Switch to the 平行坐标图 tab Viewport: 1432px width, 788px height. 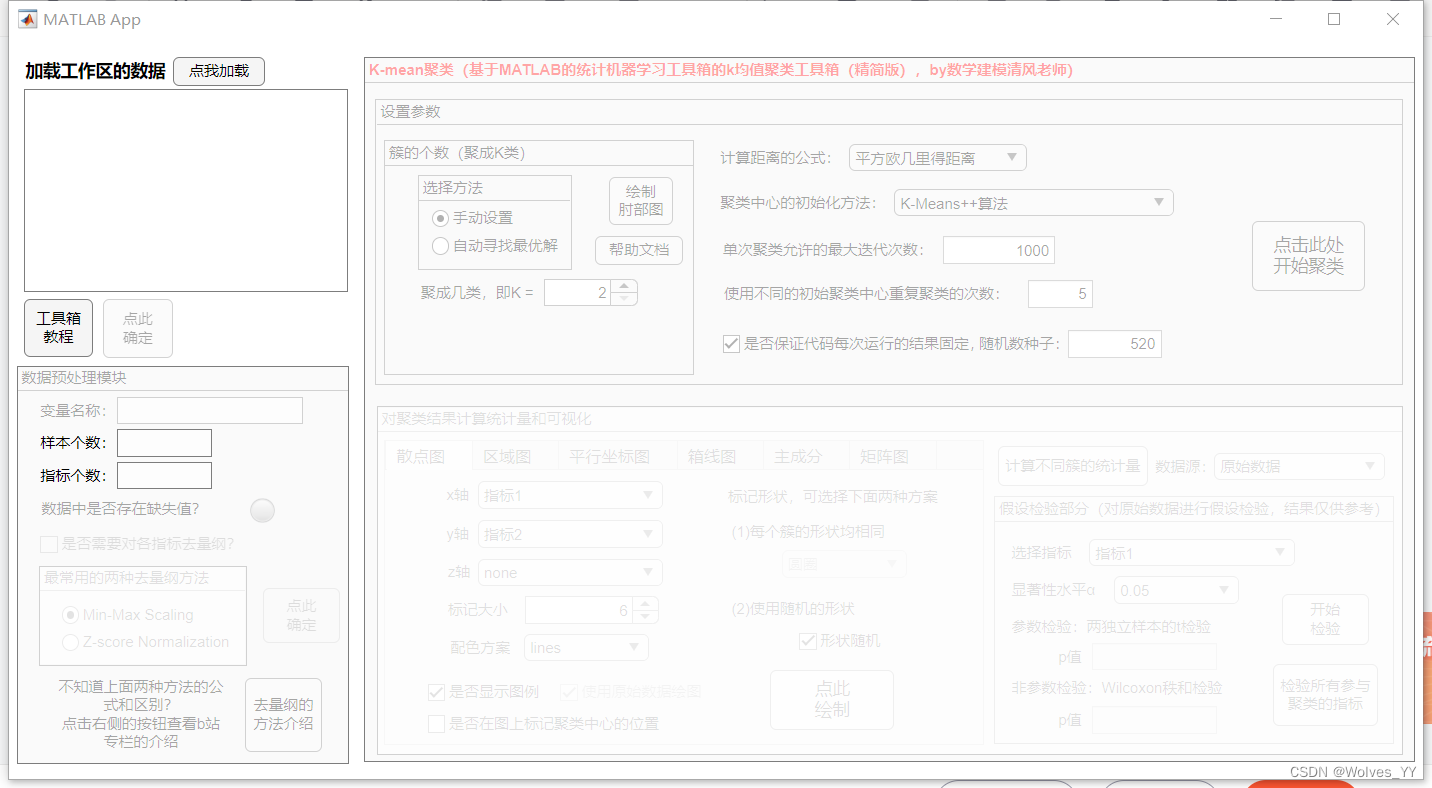coord(610,456)
